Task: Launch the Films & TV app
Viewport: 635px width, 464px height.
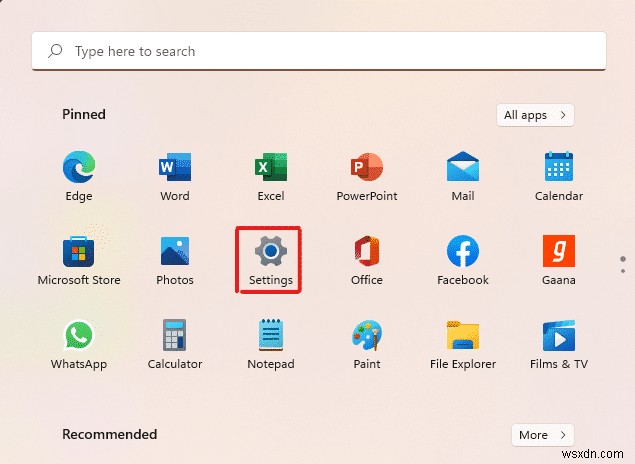Action: pyautogui.click(x=559, y=344)
